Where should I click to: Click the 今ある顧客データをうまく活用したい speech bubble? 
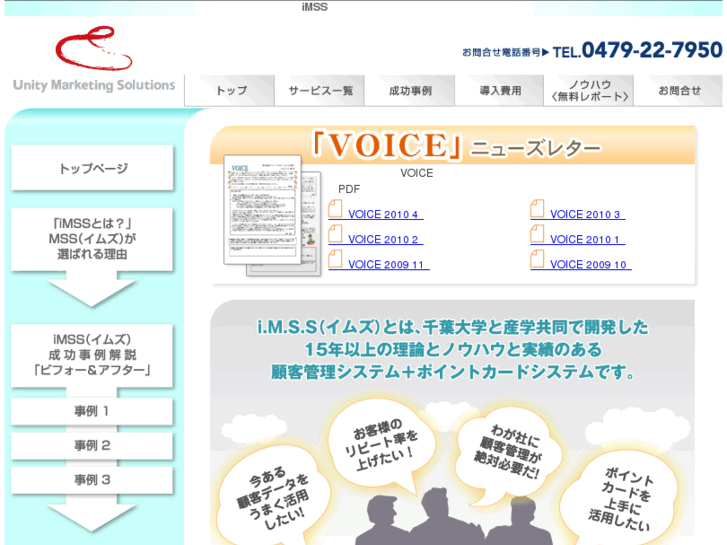tap(274, 496)
